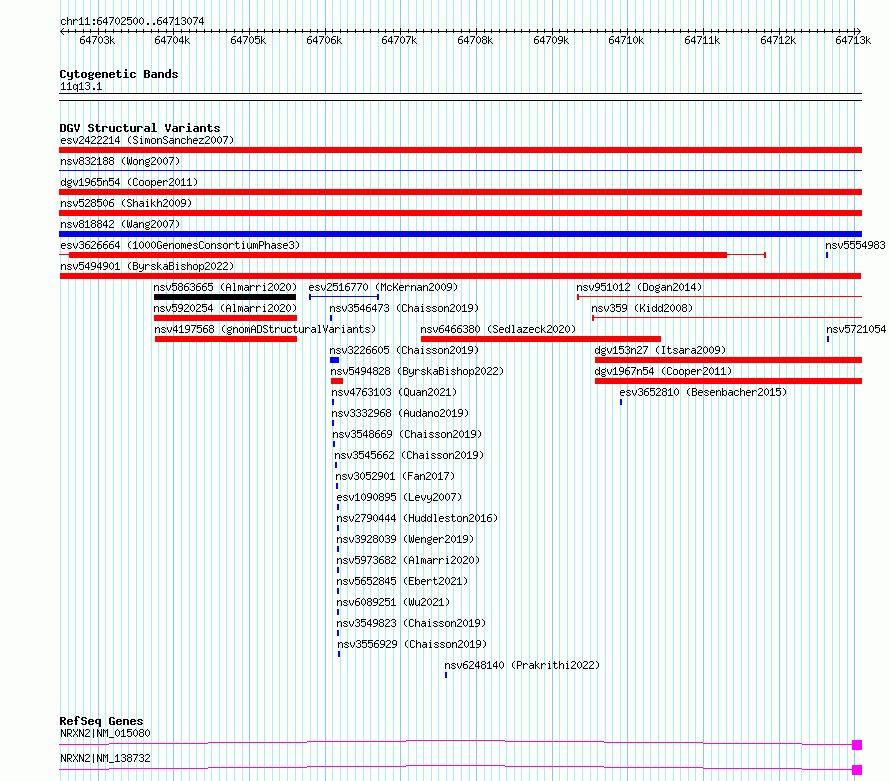Open the dgv1965n54 (Cooper2011) variant
The height and width of the screenshot is (781, 890).
pyautogui.click(x=129, y=182)
